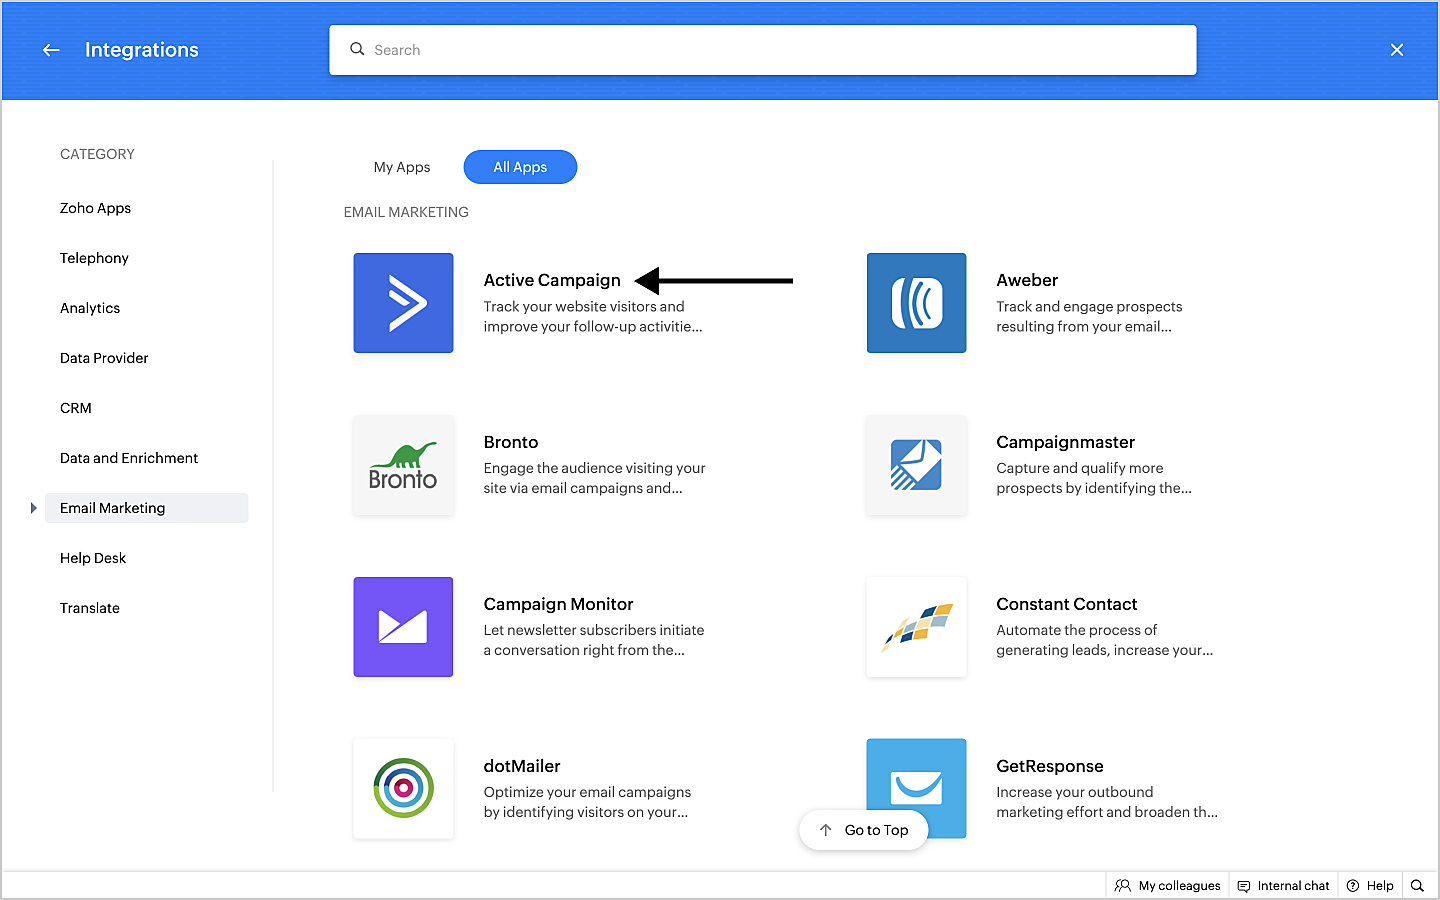Click the CATEGORY sidebar heading

pyautogui.click(x=97, y=154)
